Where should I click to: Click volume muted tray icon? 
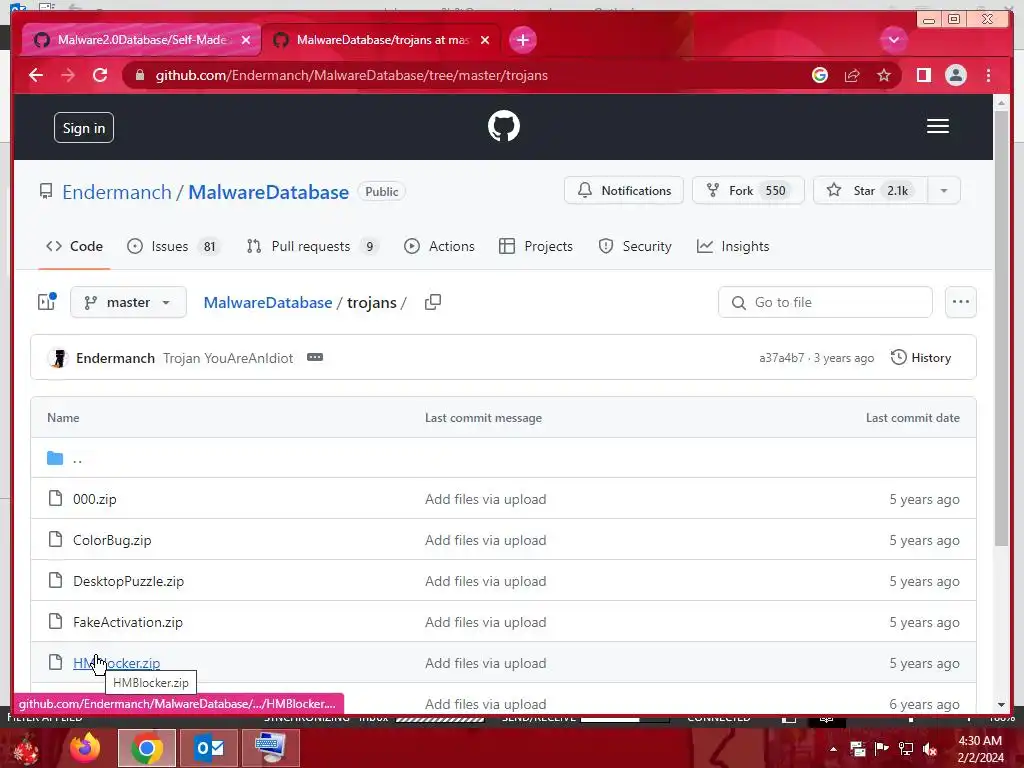930,749
